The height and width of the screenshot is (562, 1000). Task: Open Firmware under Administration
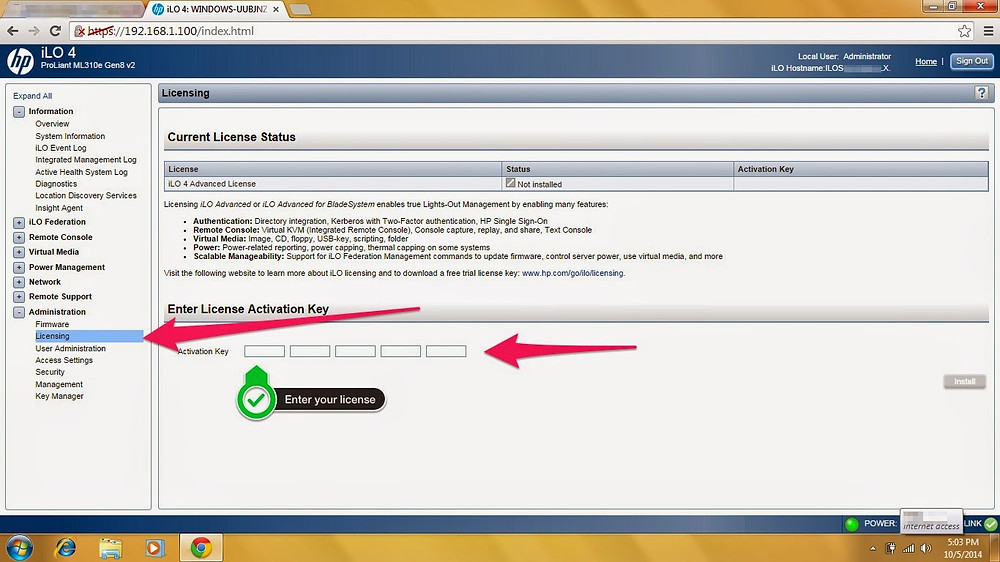click(52, 324)
